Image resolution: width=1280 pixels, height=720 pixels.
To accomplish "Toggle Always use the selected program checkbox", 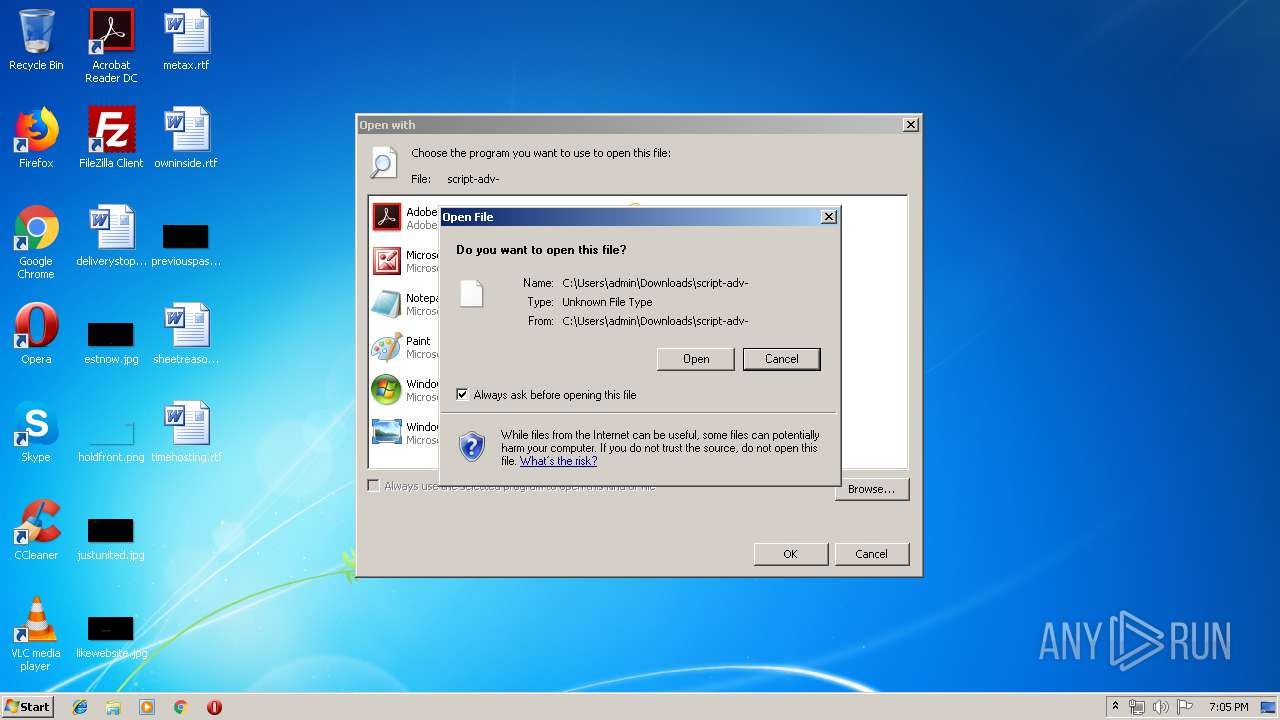I will (374, 486).
